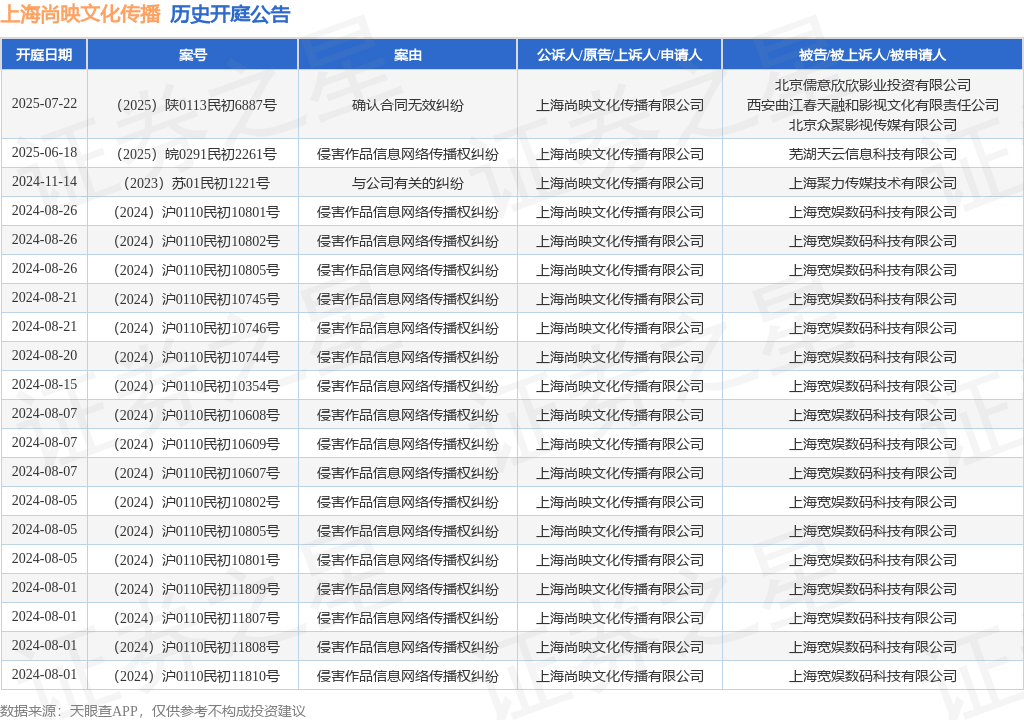Click the cause cell in the 10744号 row
Viewport: 1024px width, 720px height.
coord(408,357)
